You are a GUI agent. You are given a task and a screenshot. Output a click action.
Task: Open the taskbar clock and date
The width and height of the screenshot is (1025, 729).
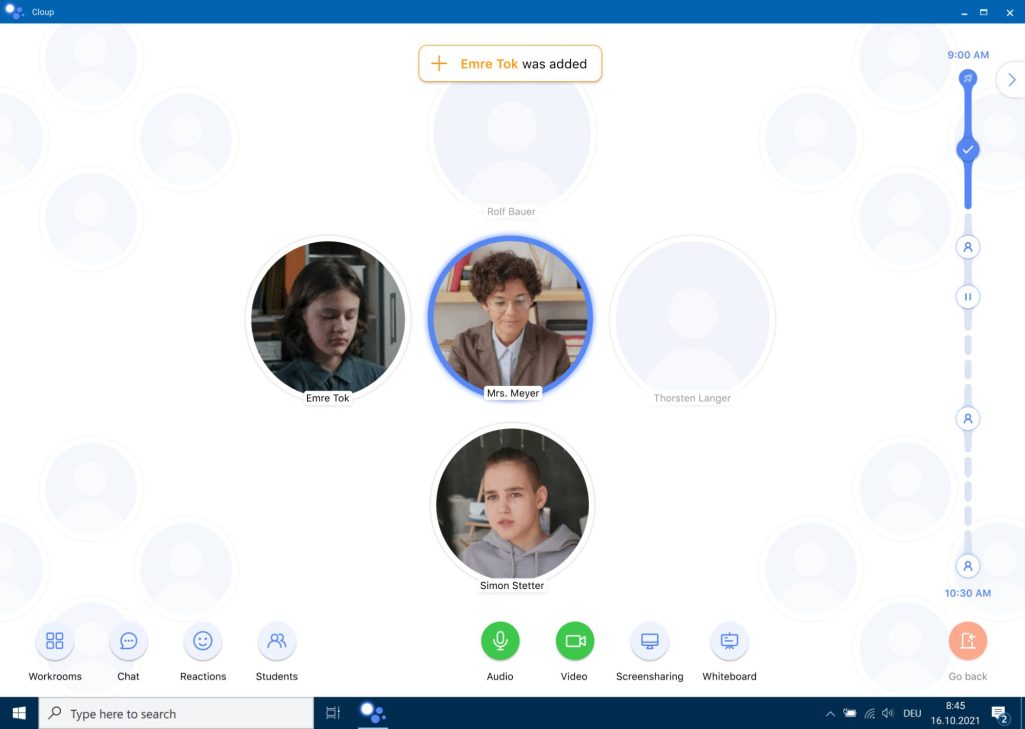tap(955, 713)
